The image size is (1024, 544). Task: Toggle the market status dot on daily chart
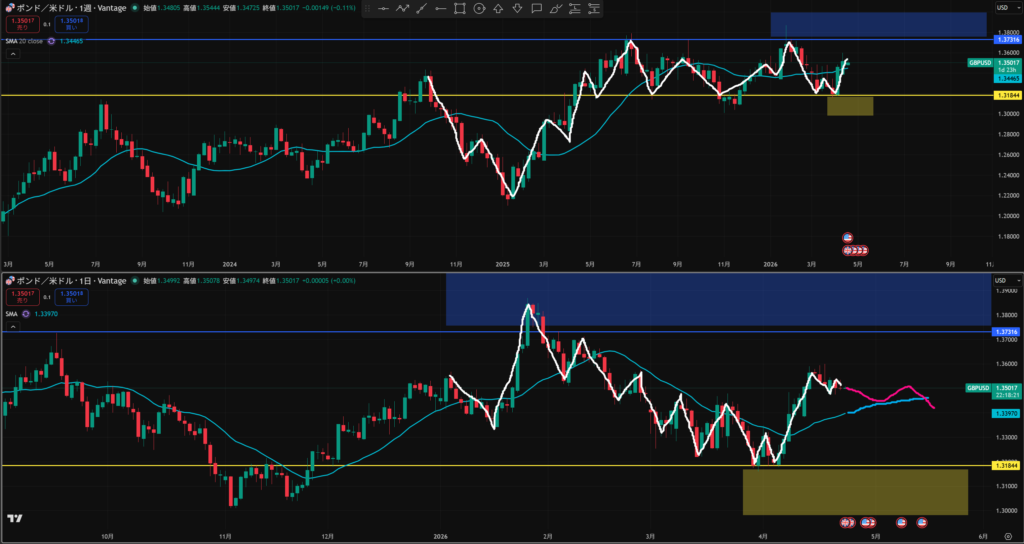point(135,281)
